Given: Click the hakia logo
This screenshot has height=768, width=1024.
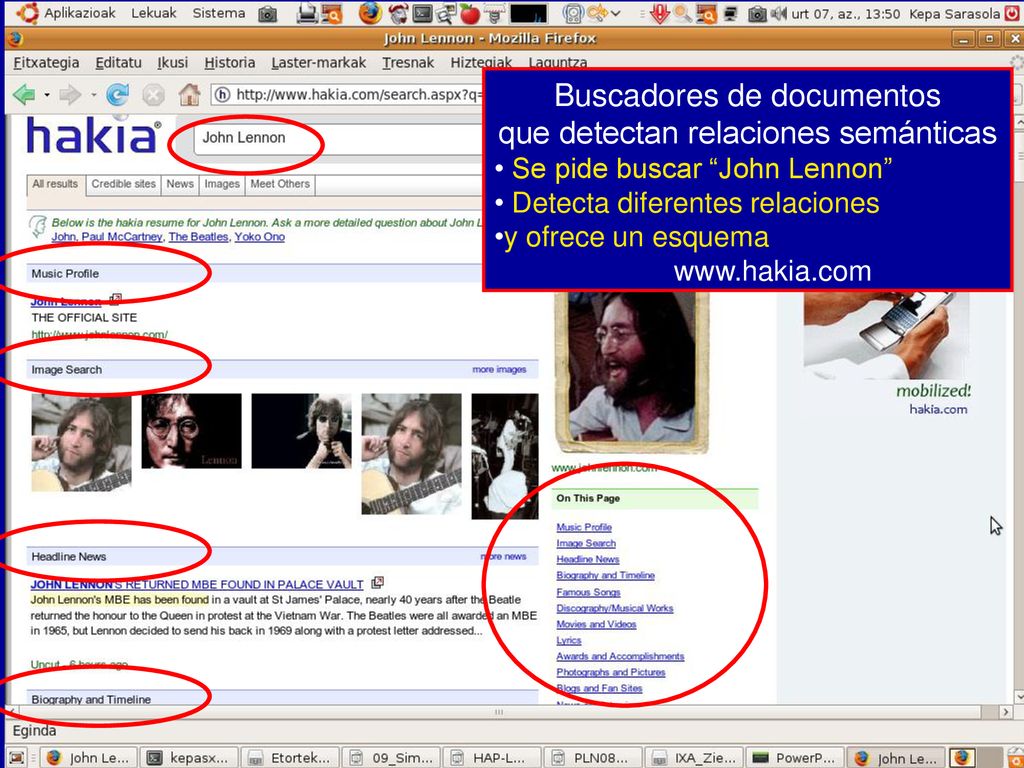Looking at the screenshot, I should (x=93, y=135).
